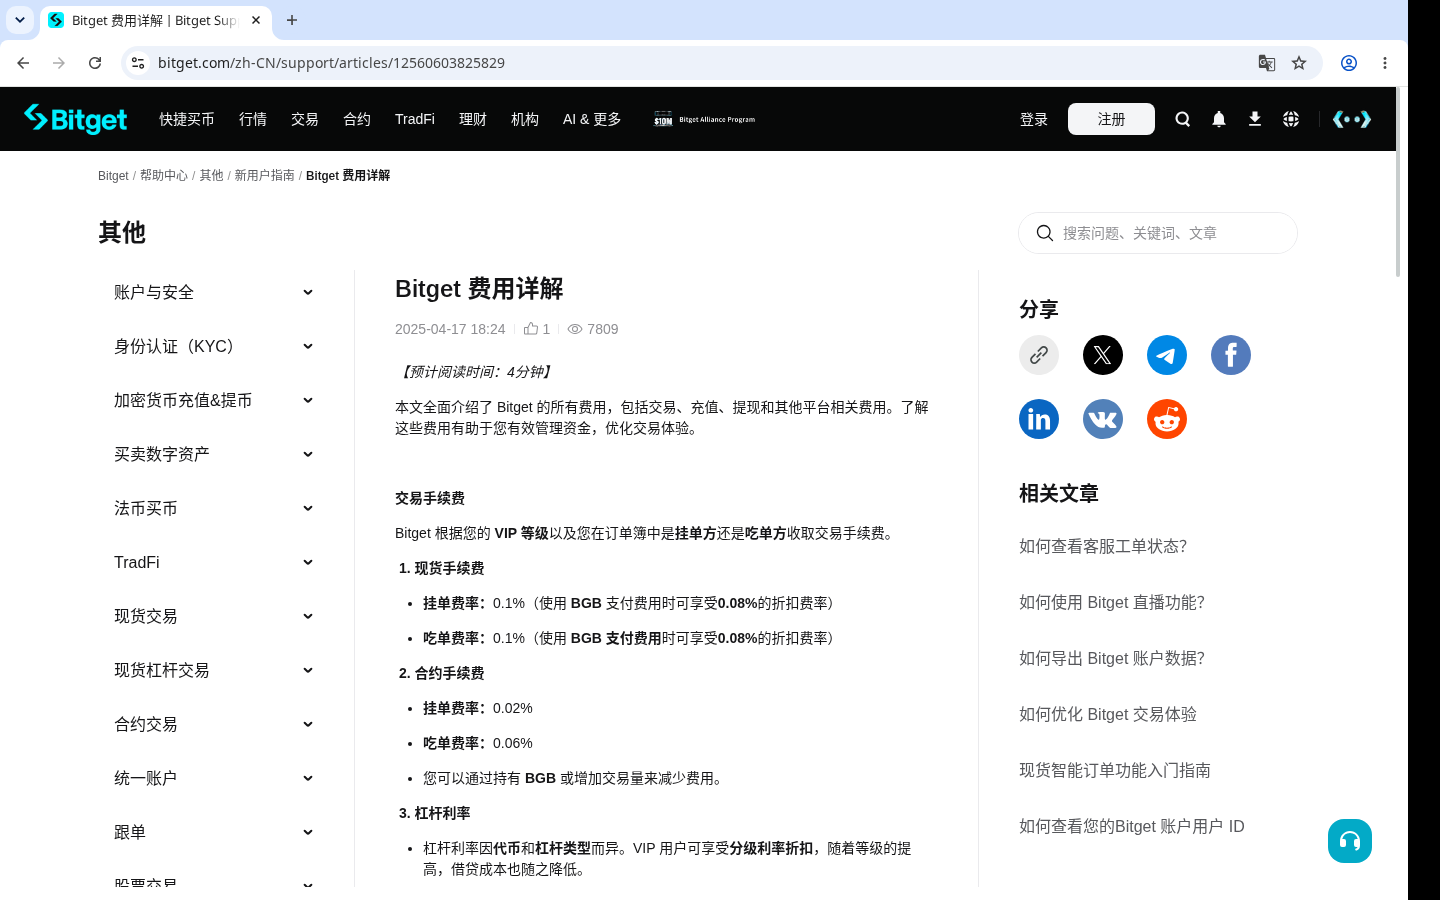Click the 注册 register button
Image resolution: width=1440 pixels, height=900 pixels.
pos(1111,119)
